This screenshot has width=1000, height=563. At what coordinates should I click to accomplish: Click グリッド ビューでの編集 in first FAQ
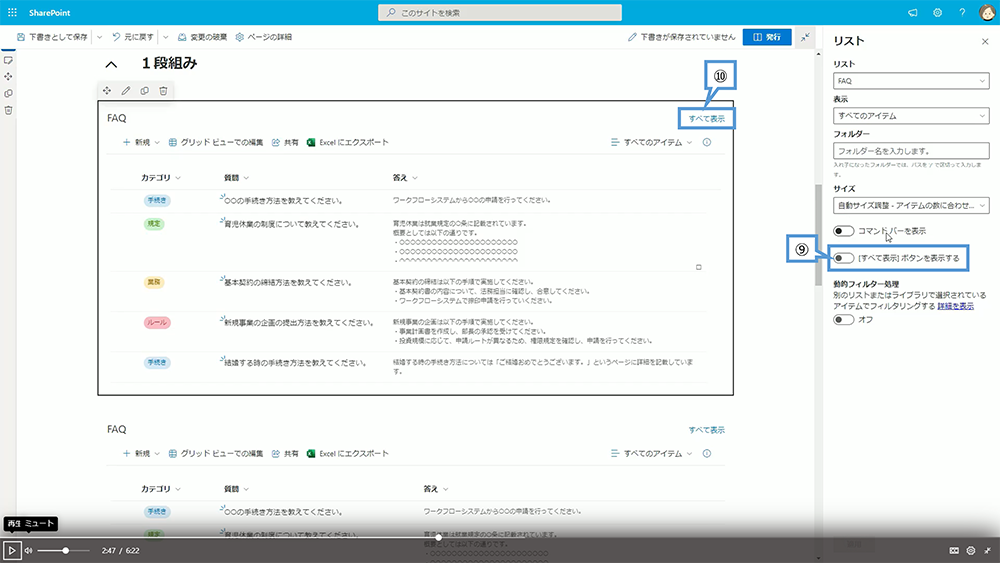pyautogui.click(x=216, y=142)
